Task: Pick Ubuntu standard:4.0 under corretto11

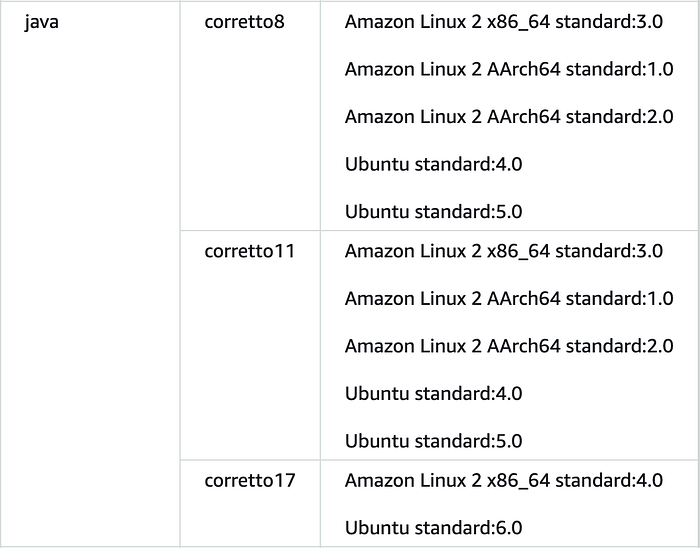Action: pyautogui.click(x=433, y=393)
